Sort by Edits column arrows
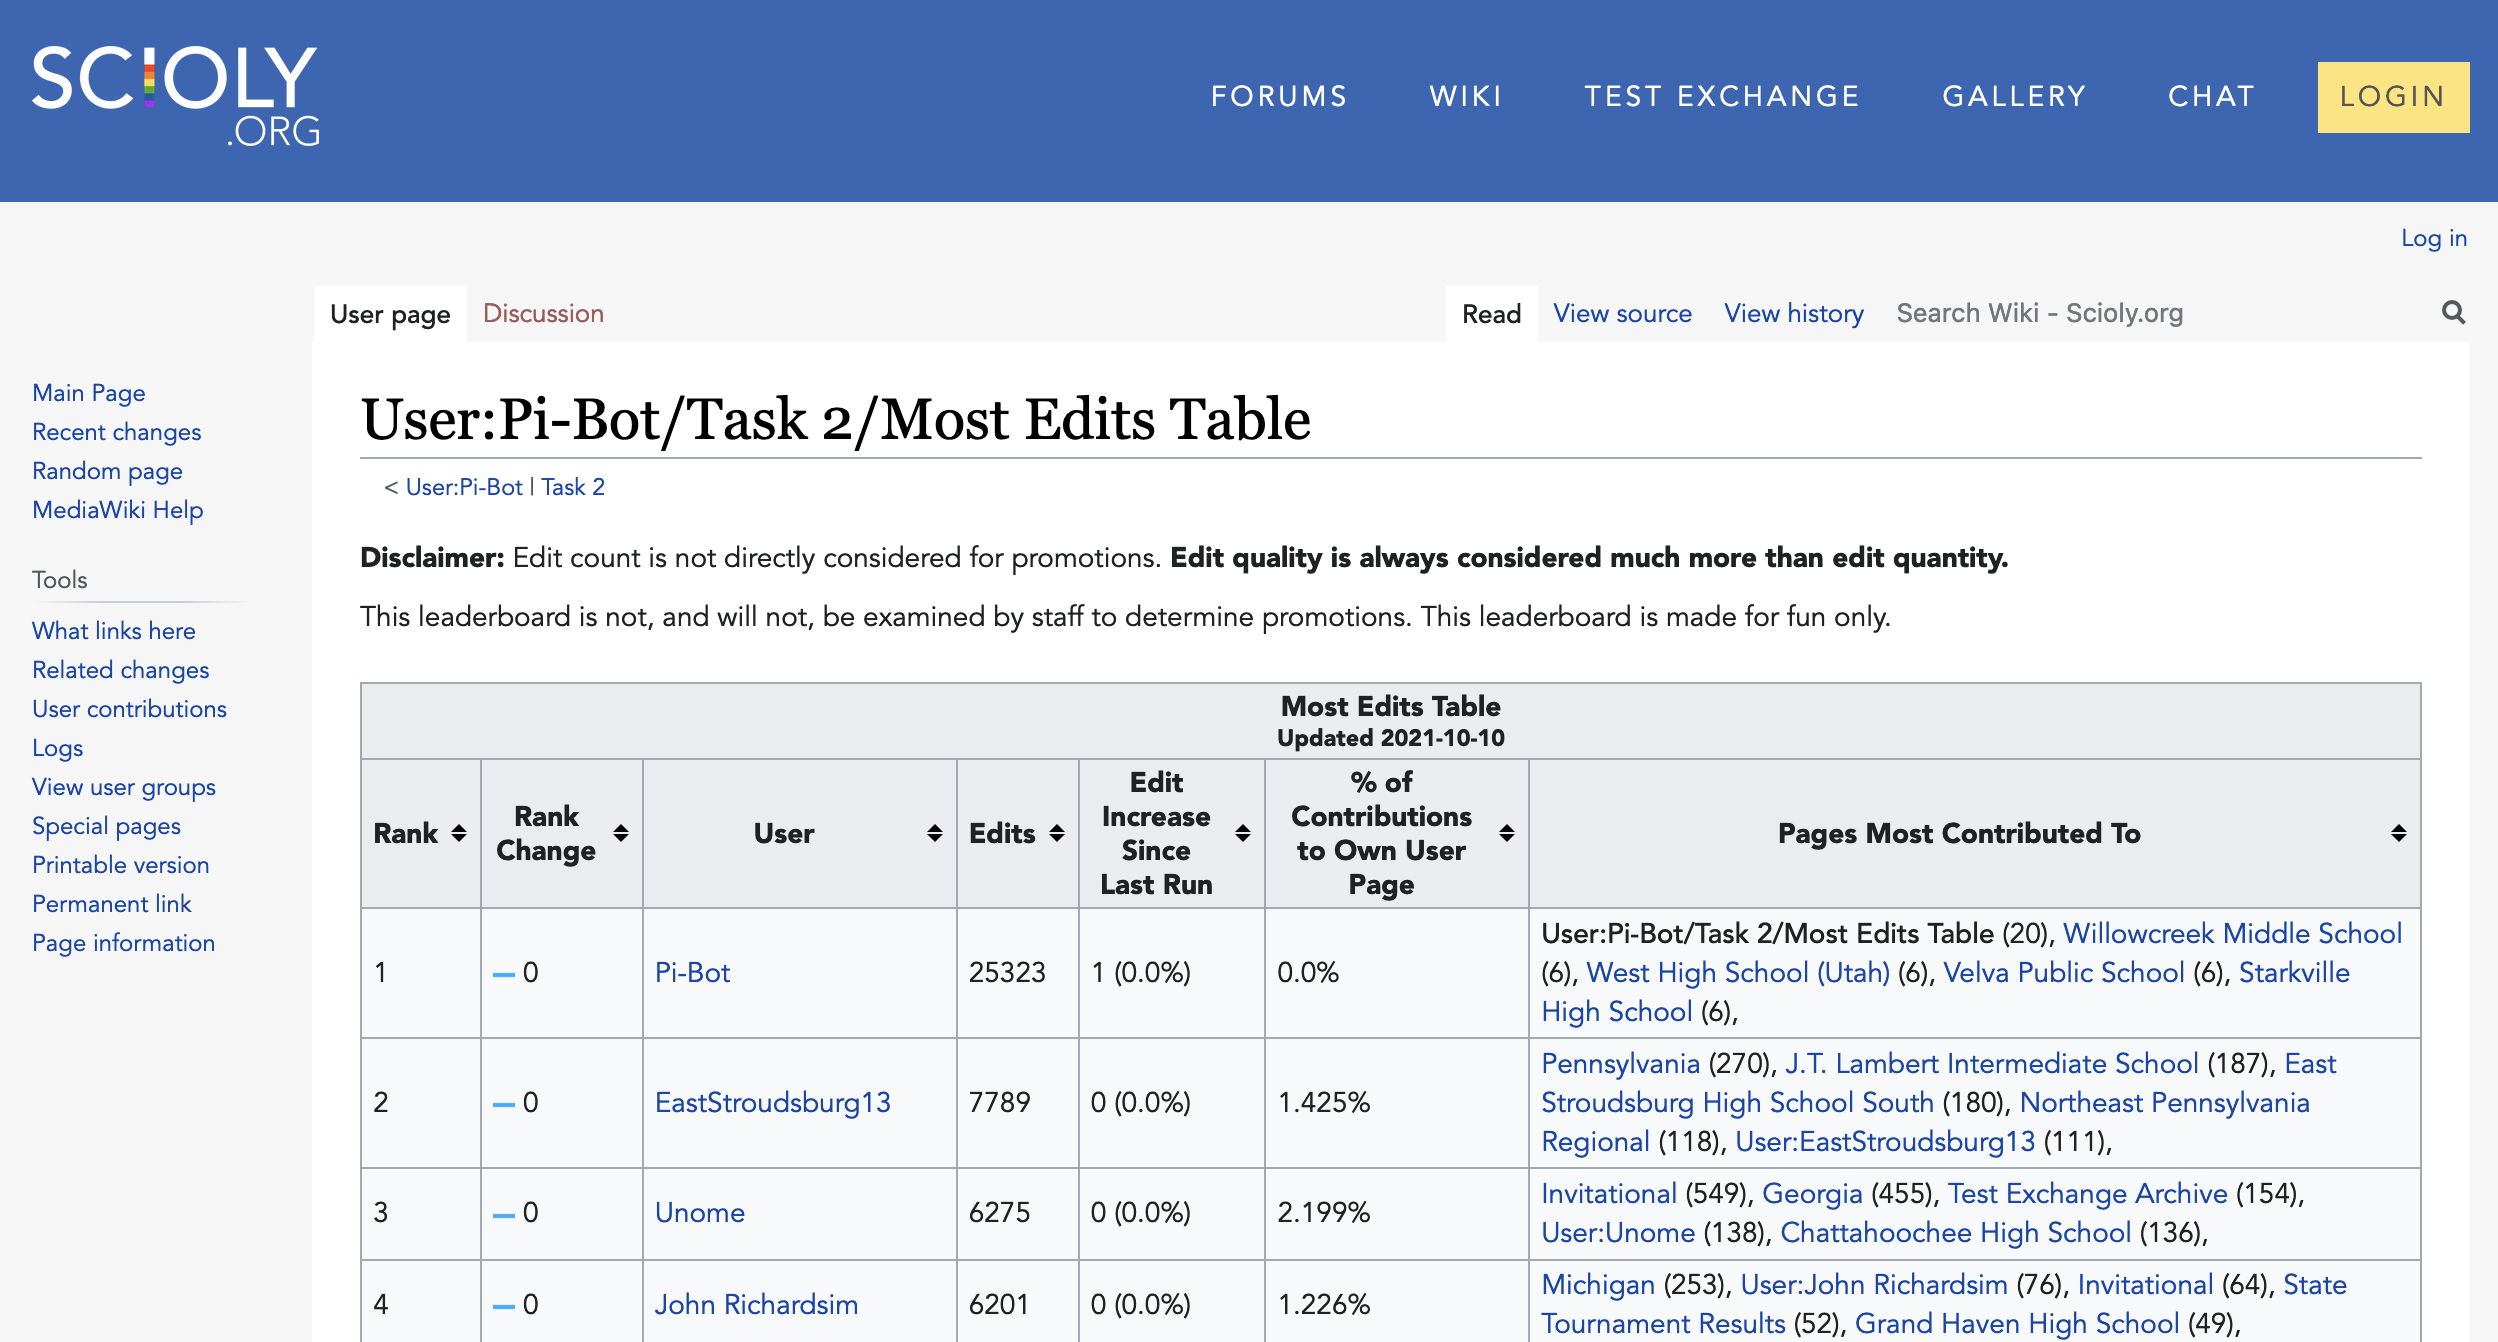2498x1342 pixels. click(x=1057, y=833)
